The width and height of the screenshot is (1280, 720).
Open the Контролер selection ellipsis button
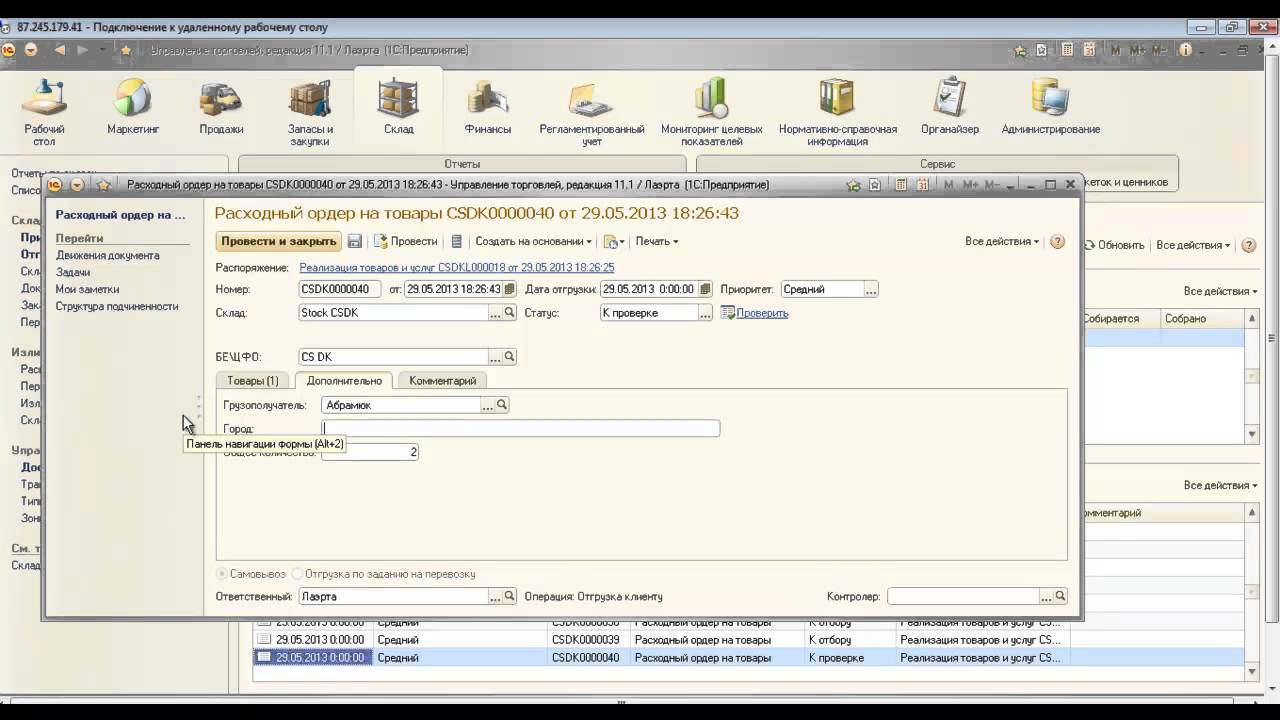pyautogui.click(x=1046, y=596)
